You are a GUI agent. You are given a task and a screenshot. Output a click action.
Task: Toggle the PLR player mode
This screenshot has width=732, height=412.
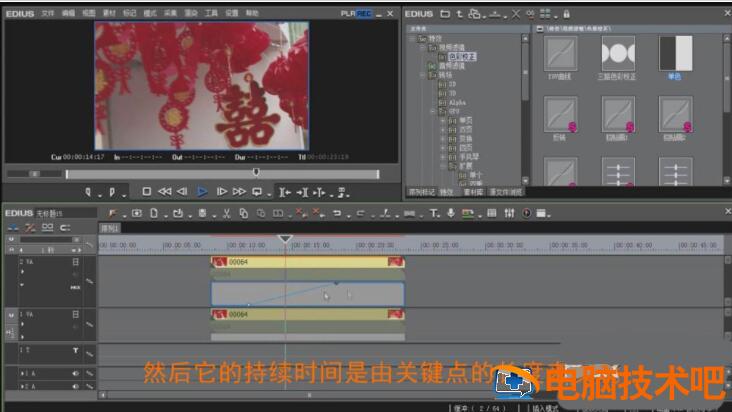(x=348, y=14)
